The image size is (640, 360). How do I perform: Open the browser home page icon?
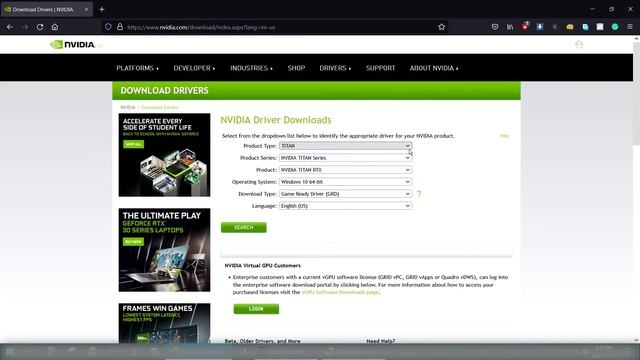[55, 27]
